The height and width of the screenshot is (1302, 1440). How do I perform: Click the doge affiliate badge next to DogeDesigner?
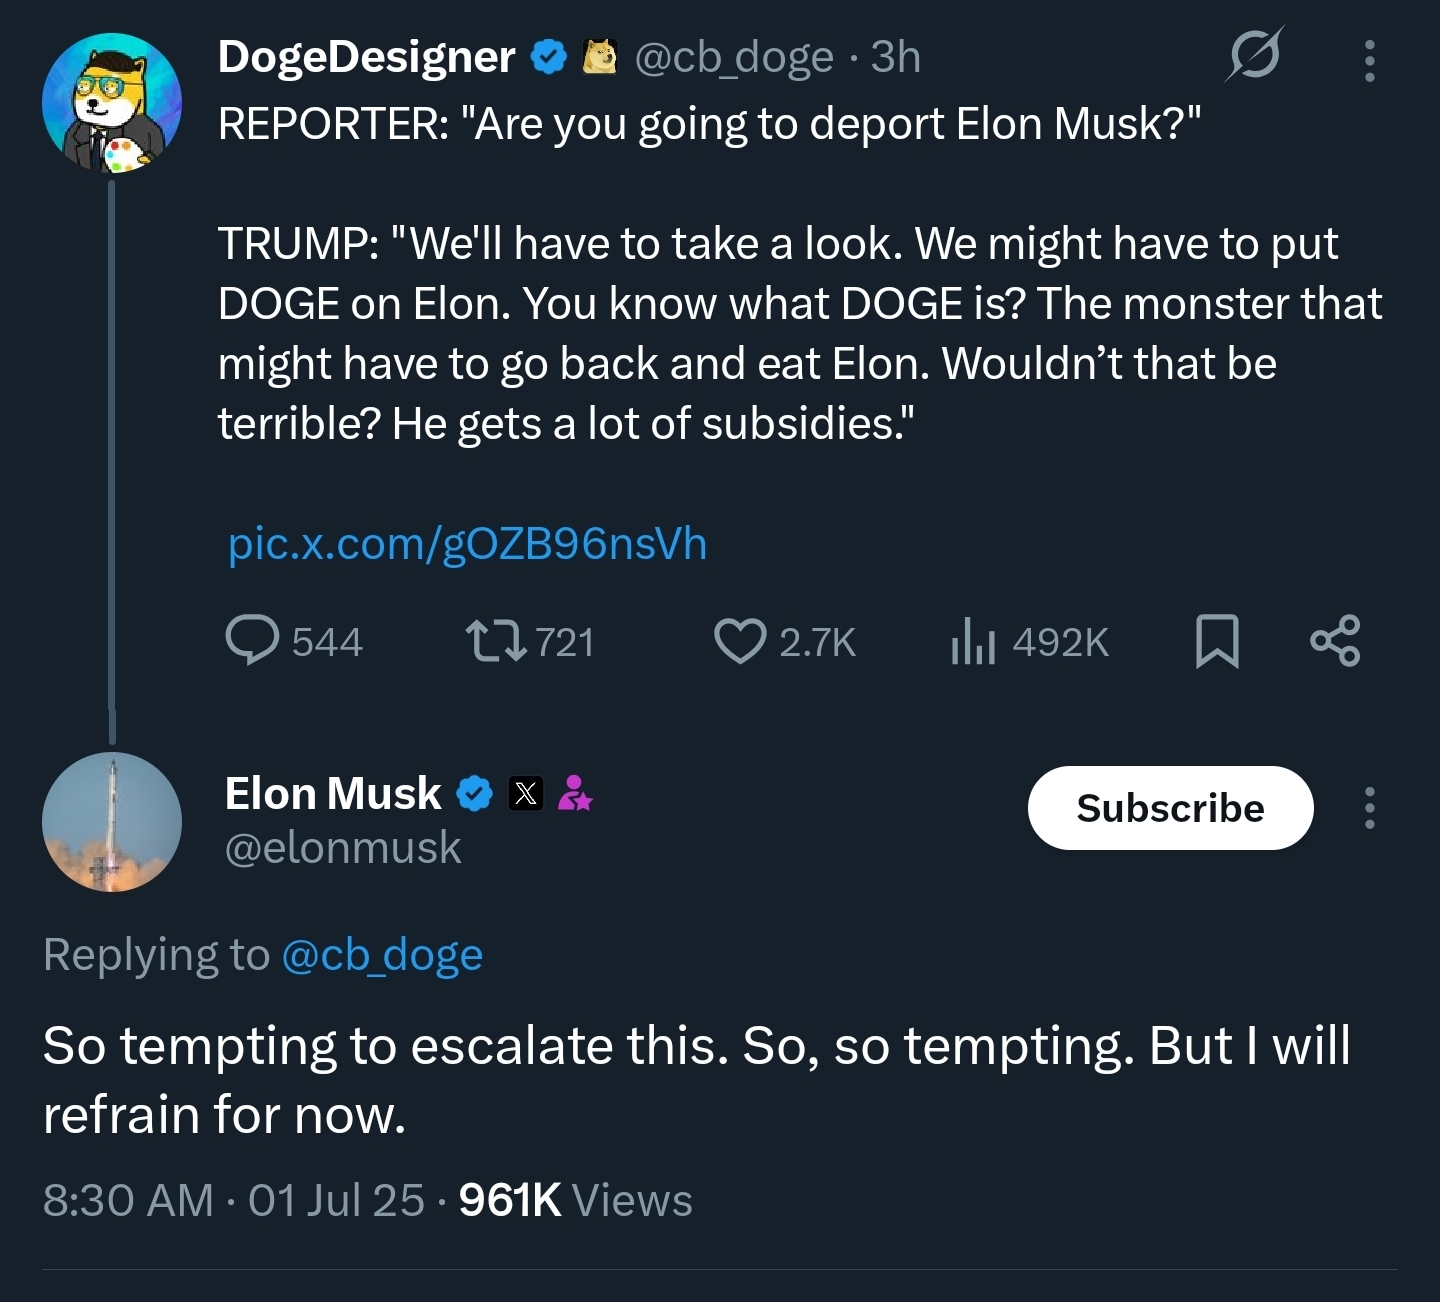(x=599, y=57)
